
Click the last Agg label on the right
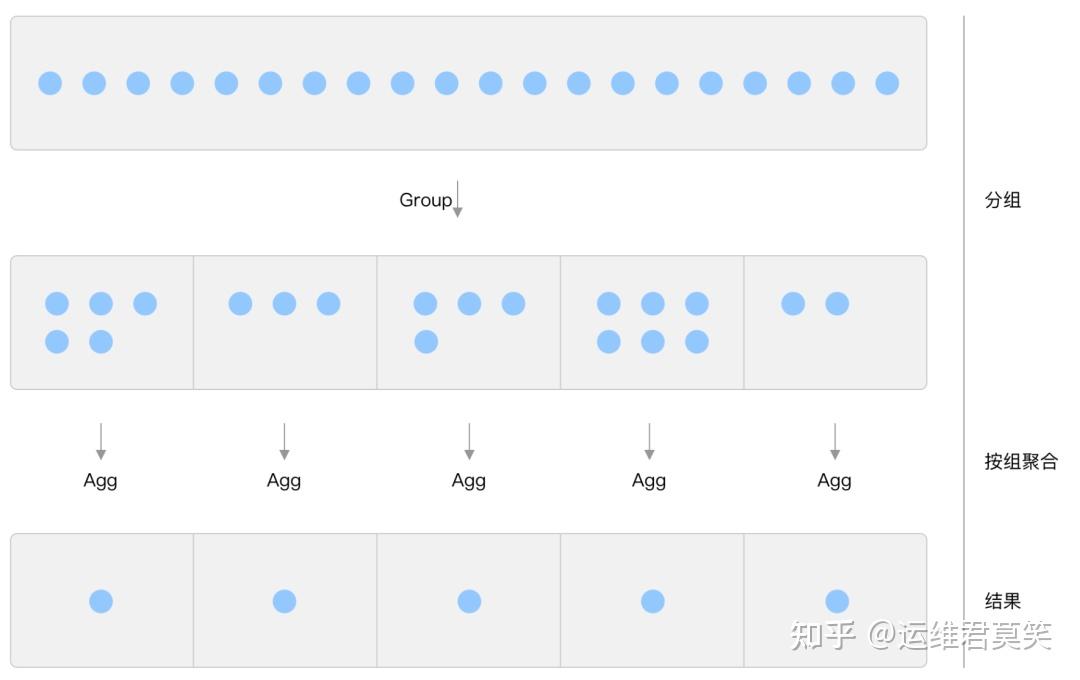[834, 481]
